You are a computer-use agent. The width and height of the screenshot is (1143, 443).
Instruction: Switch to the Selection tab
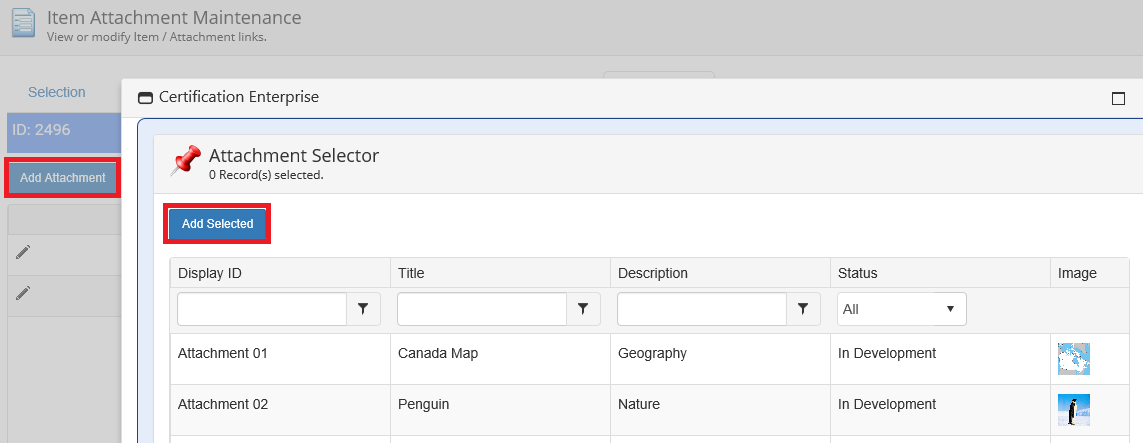click(57, 92)
